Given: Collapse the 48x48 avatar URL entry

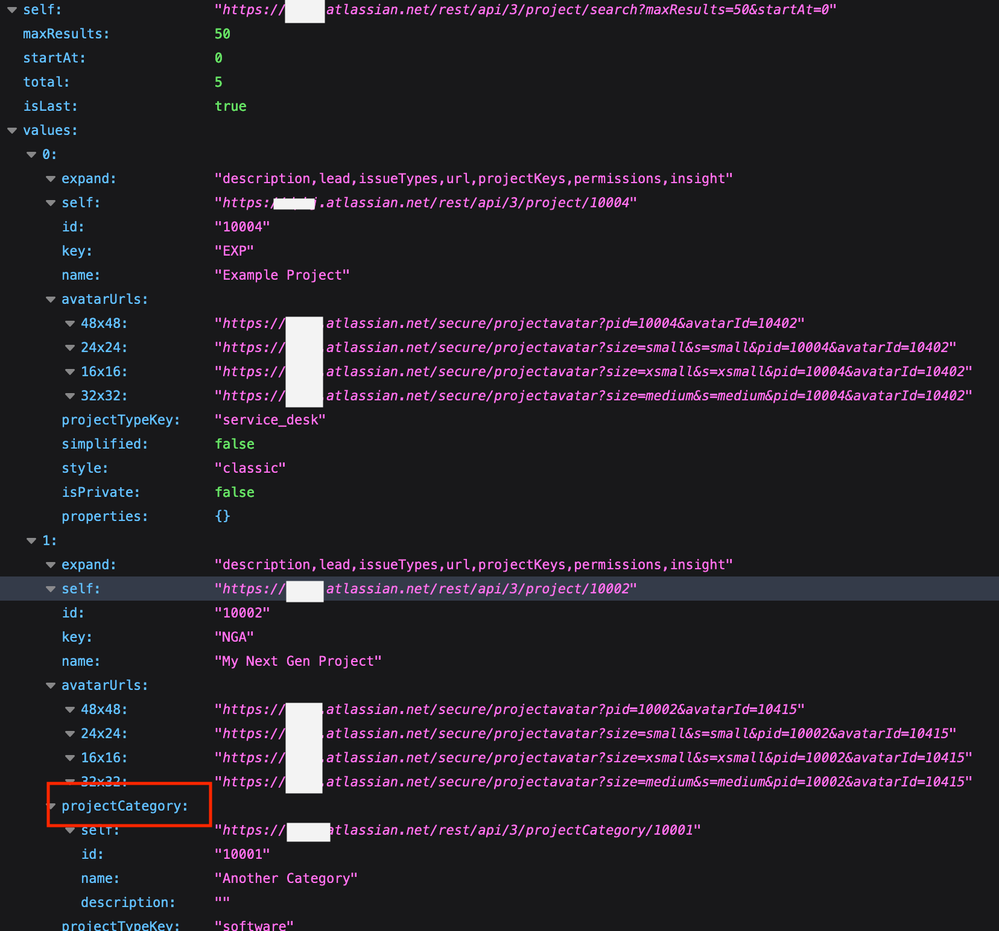Looking at the screenshot, I should click(x=69, y=323).
